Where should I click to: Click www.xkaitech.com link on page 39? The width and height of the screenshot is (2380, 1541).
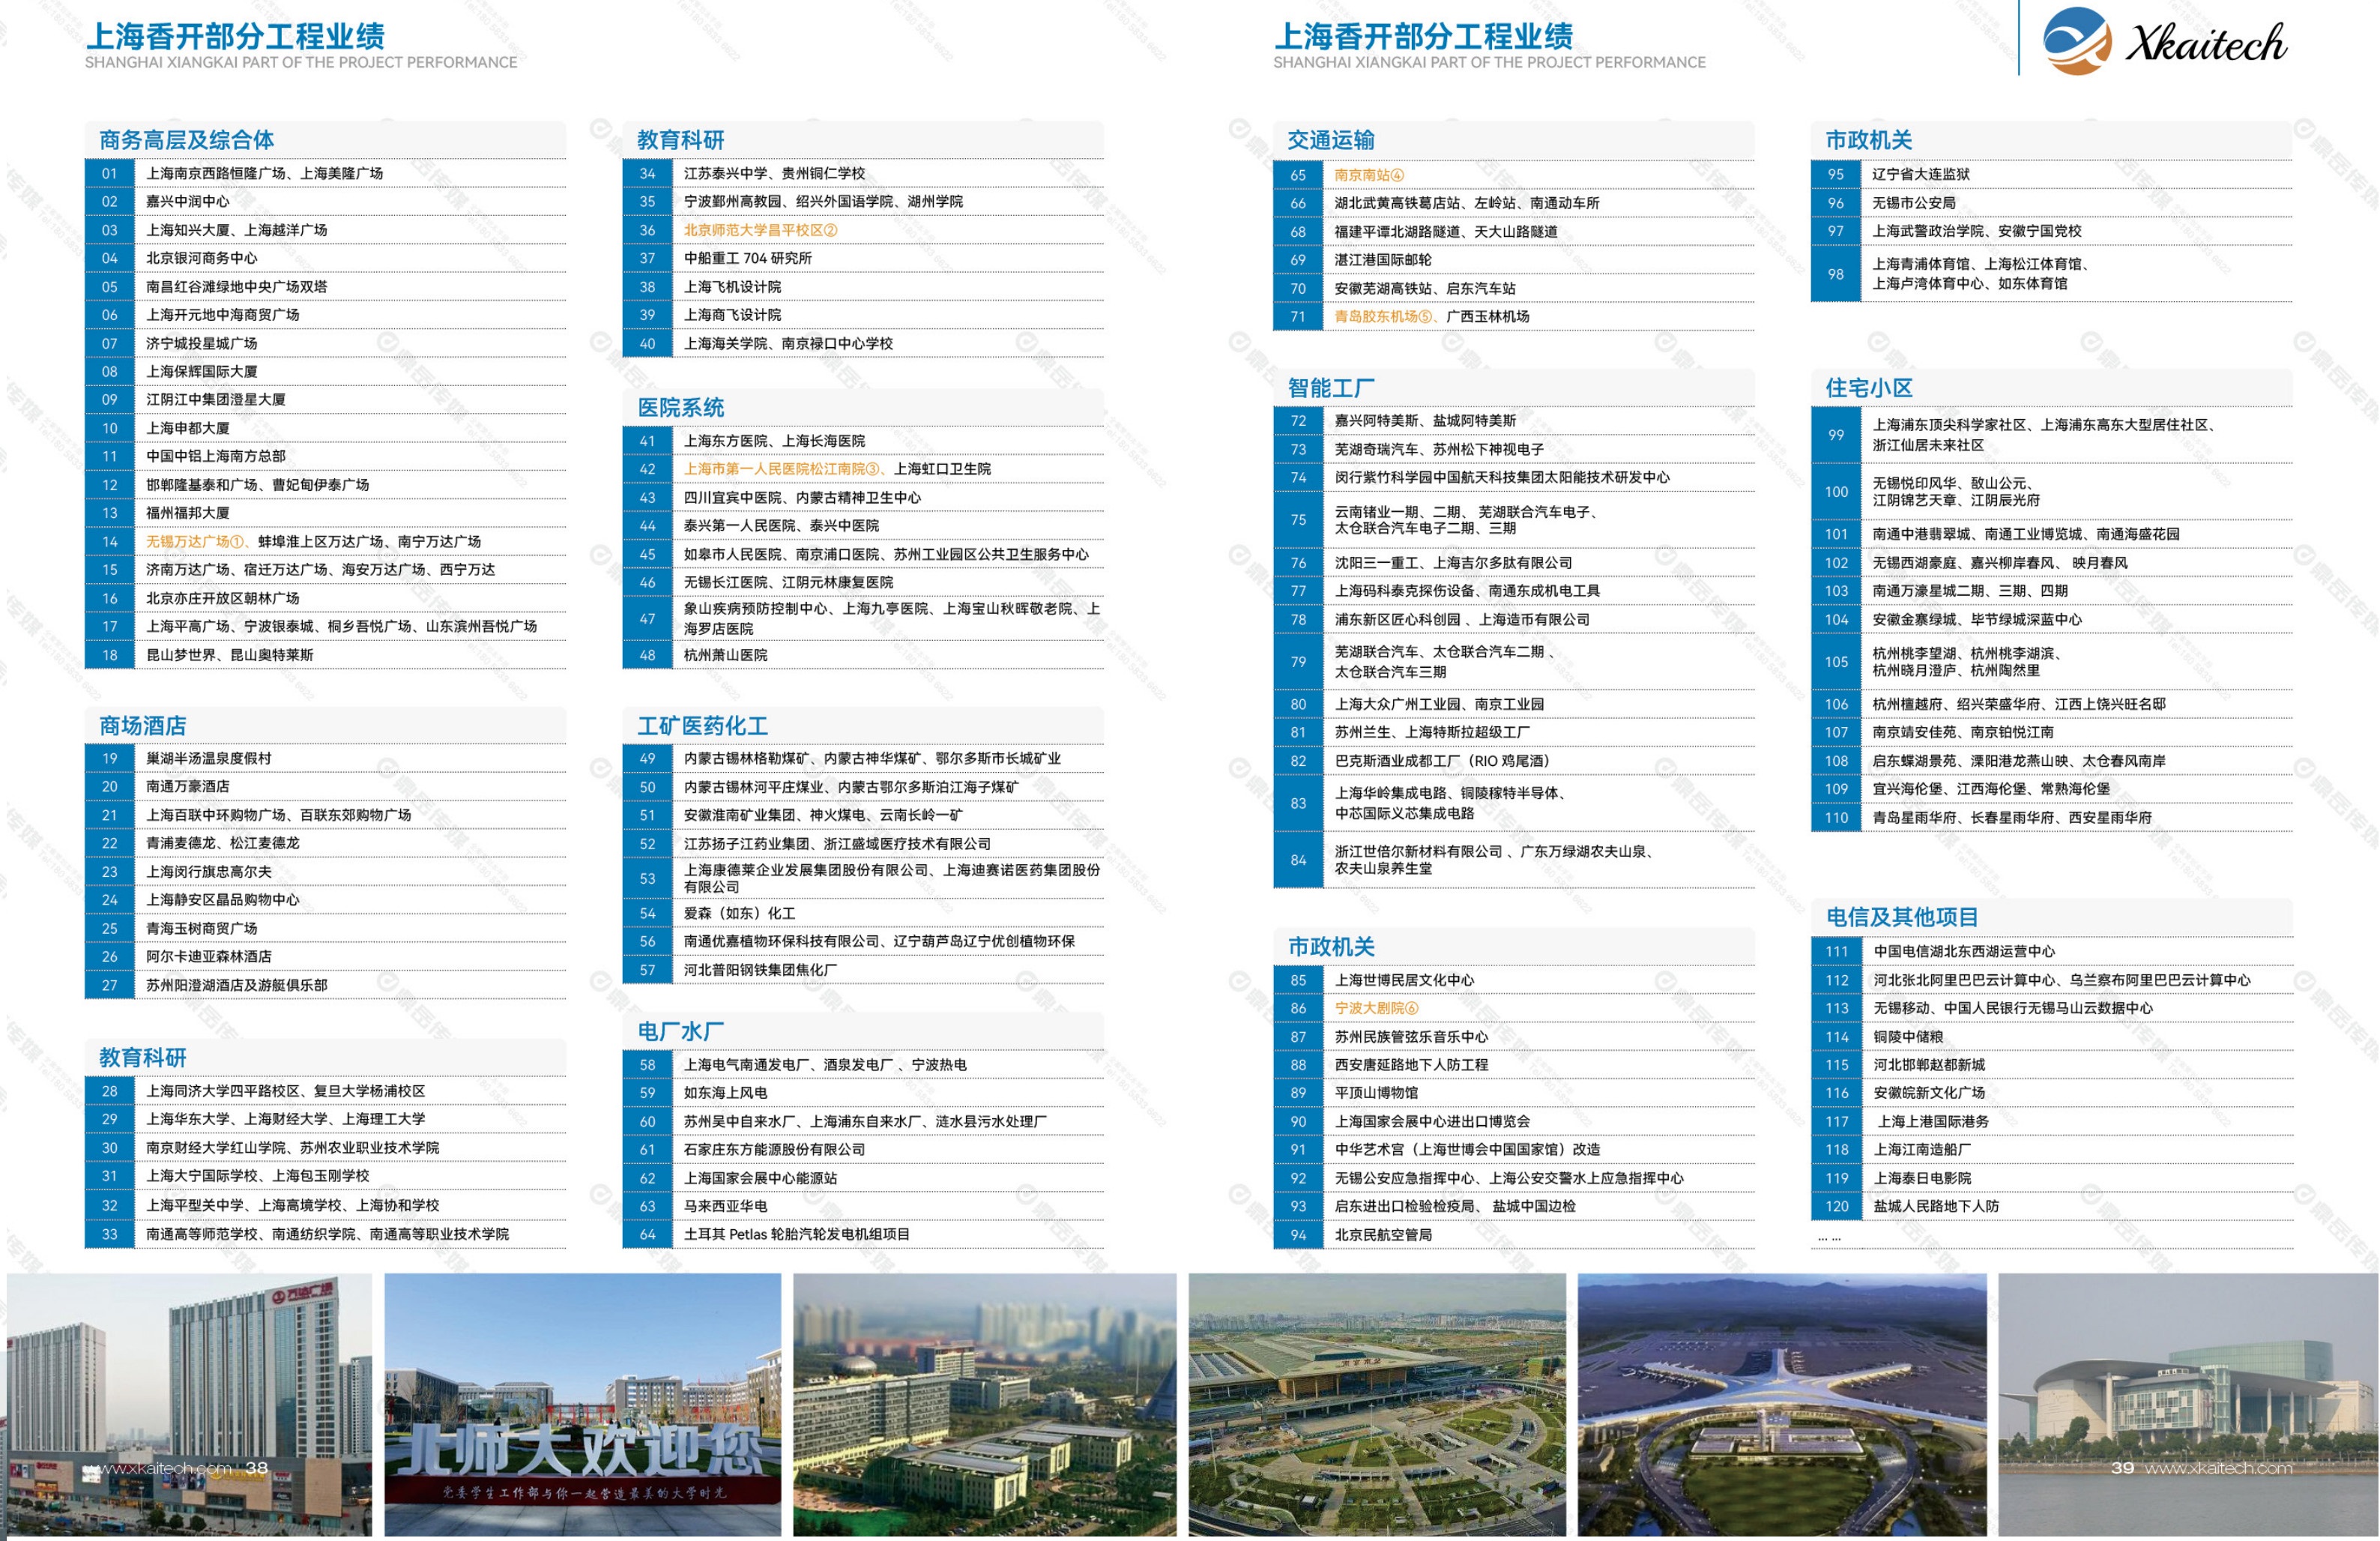[x=2219, y=1468]
